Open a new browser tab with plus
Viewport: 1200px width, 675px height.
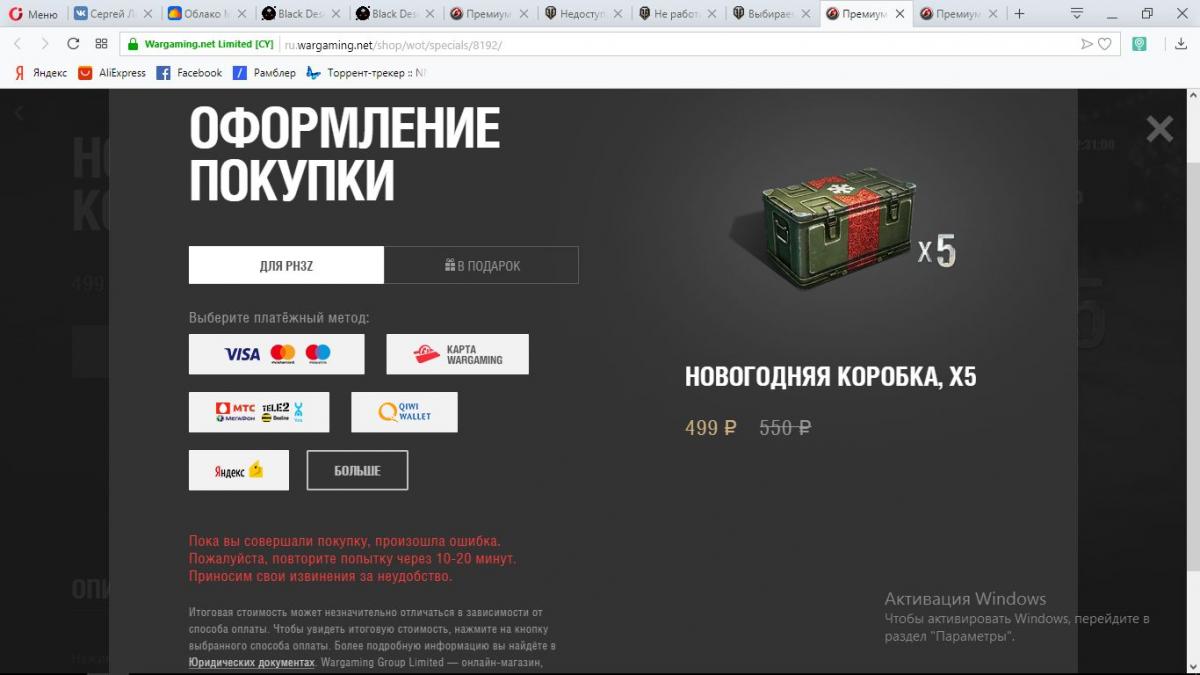coord(1019,14)
